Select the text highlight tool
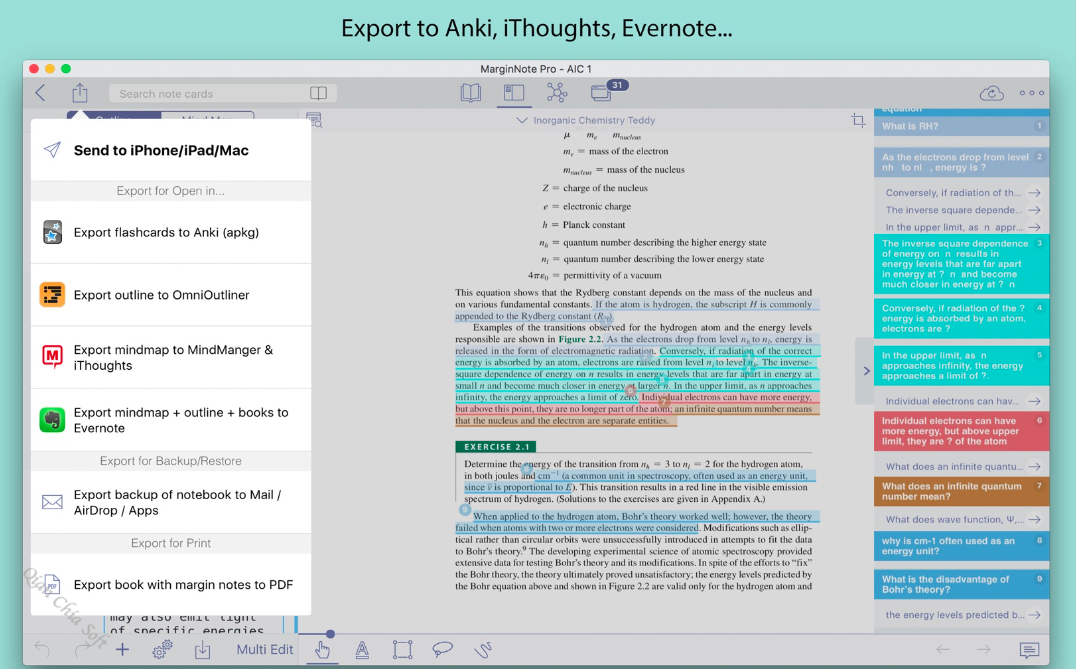The image size is (1076, 669). pyautogui.click(x=362, y=650)
